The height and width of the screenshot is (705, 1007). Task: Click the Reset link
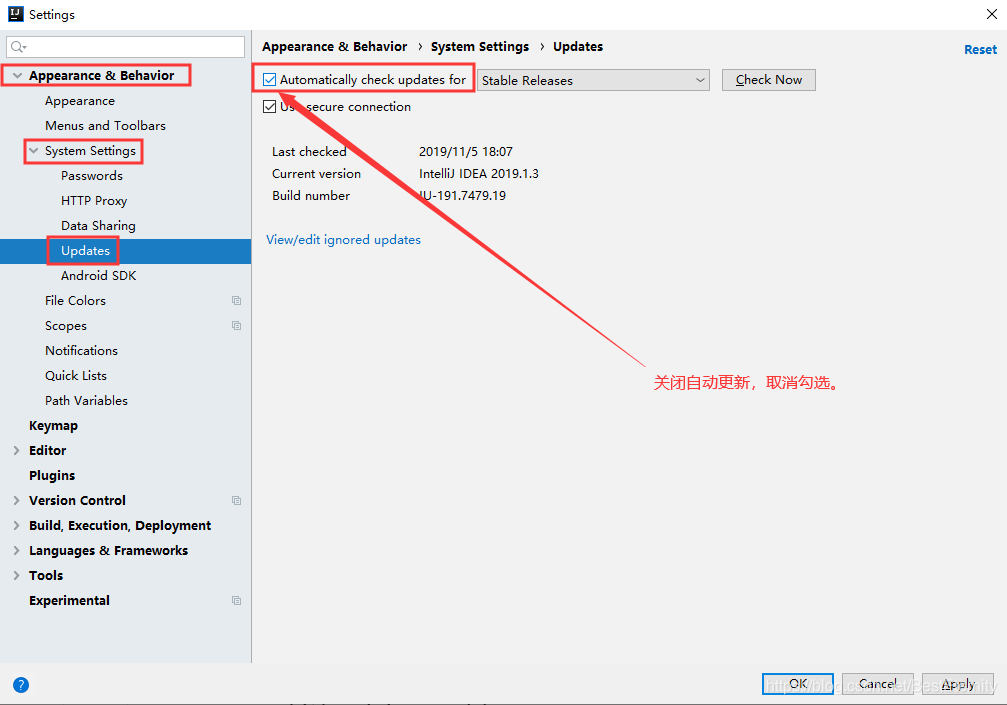980,49
